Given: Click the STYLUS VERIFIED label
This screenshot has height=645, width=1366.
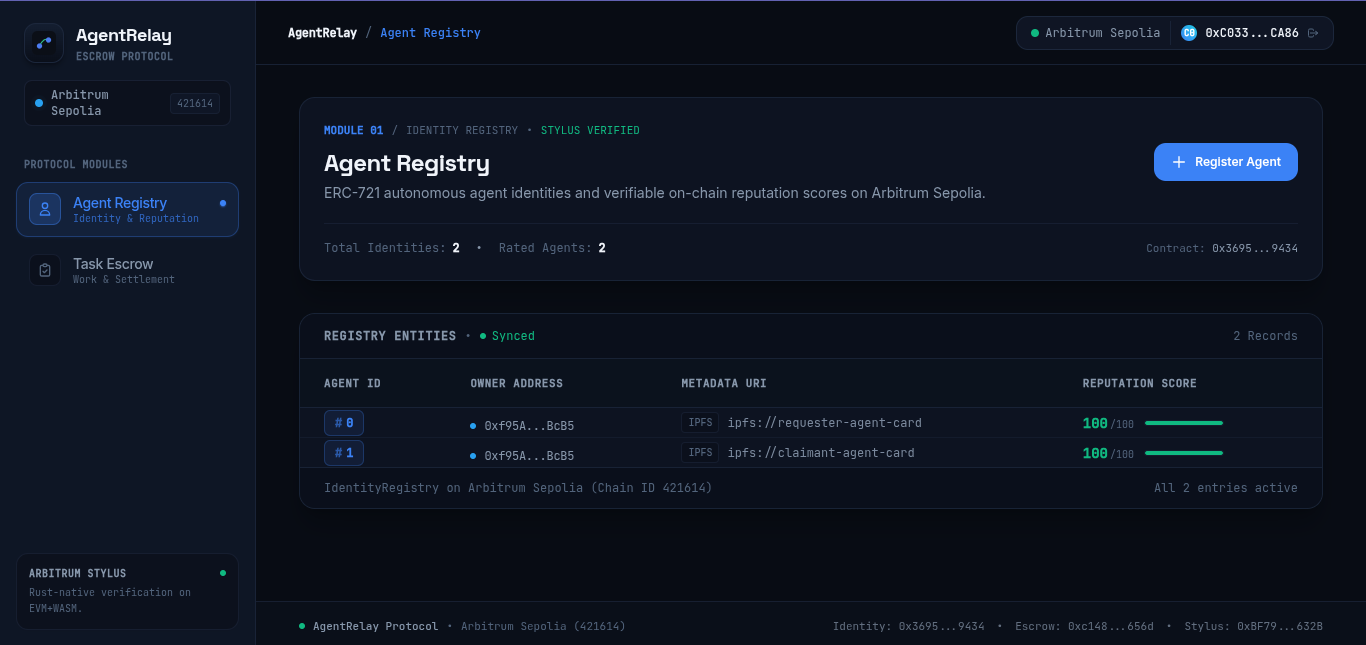Looking at the screenshot, I should (x=590, y=130).
